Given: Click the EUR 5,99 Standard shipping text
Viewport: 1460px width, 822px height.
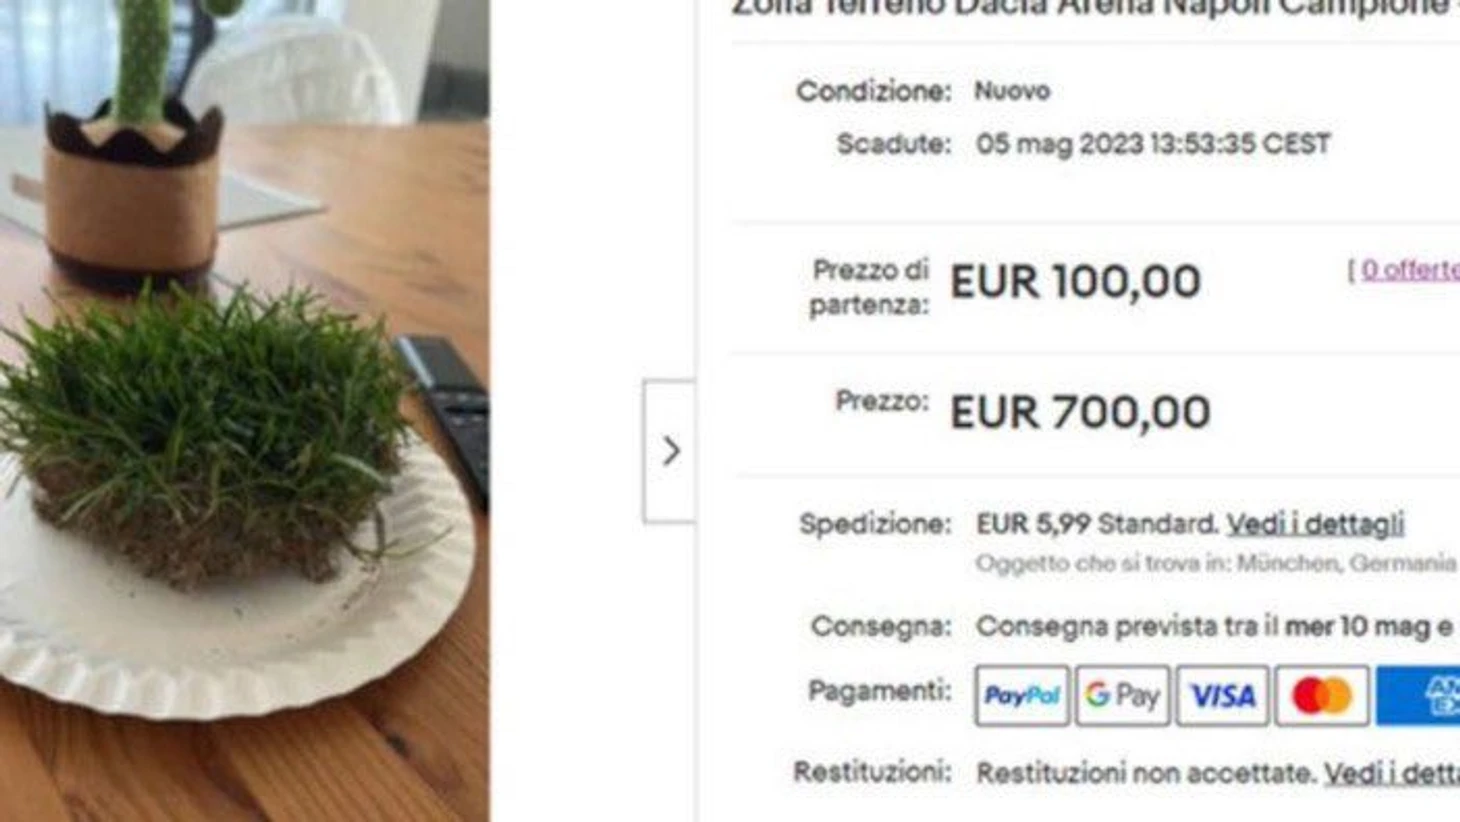Looking at the screenshot, I should [x=1097, y=524].
